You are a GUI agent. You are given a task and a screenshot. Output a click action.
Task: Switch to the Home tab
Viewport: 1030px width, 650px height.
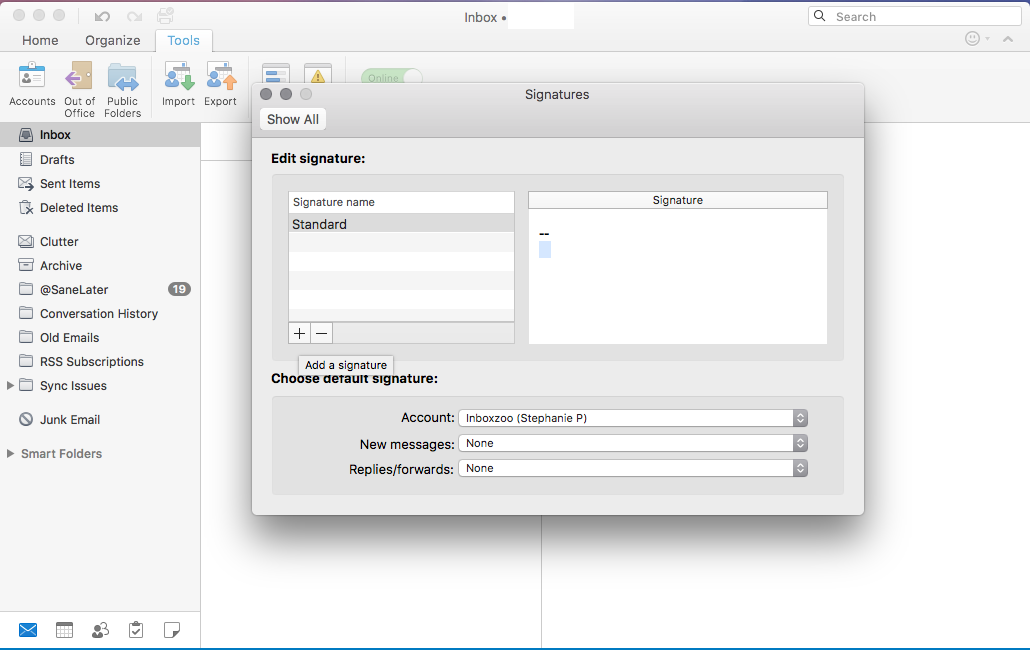click(x=40, y=40)
